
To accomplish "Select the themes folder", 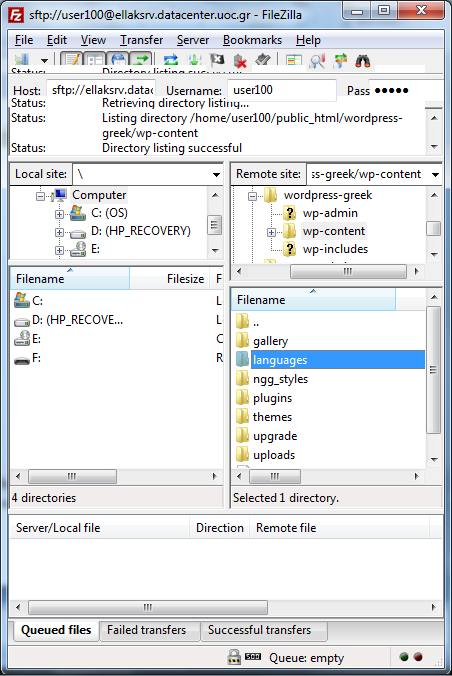I will point(264,416).
